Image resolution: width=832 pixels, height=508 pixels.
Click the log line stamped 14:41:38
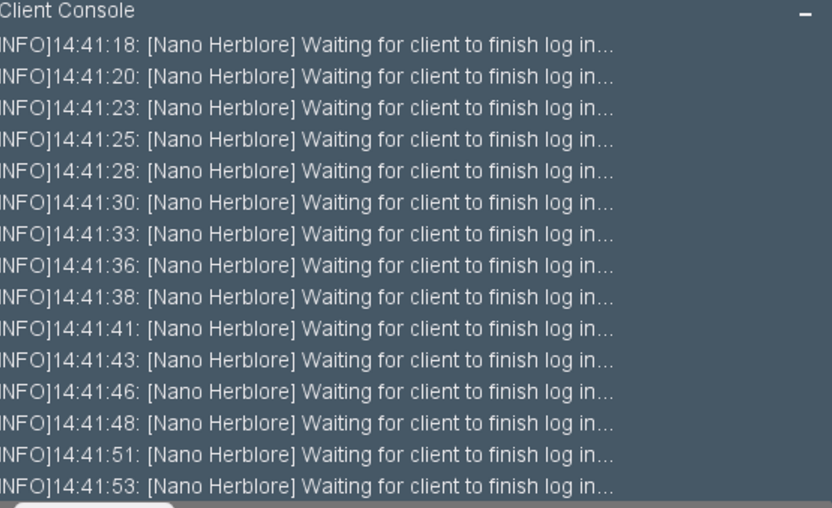pyautogui.click(x=307, y=298)
